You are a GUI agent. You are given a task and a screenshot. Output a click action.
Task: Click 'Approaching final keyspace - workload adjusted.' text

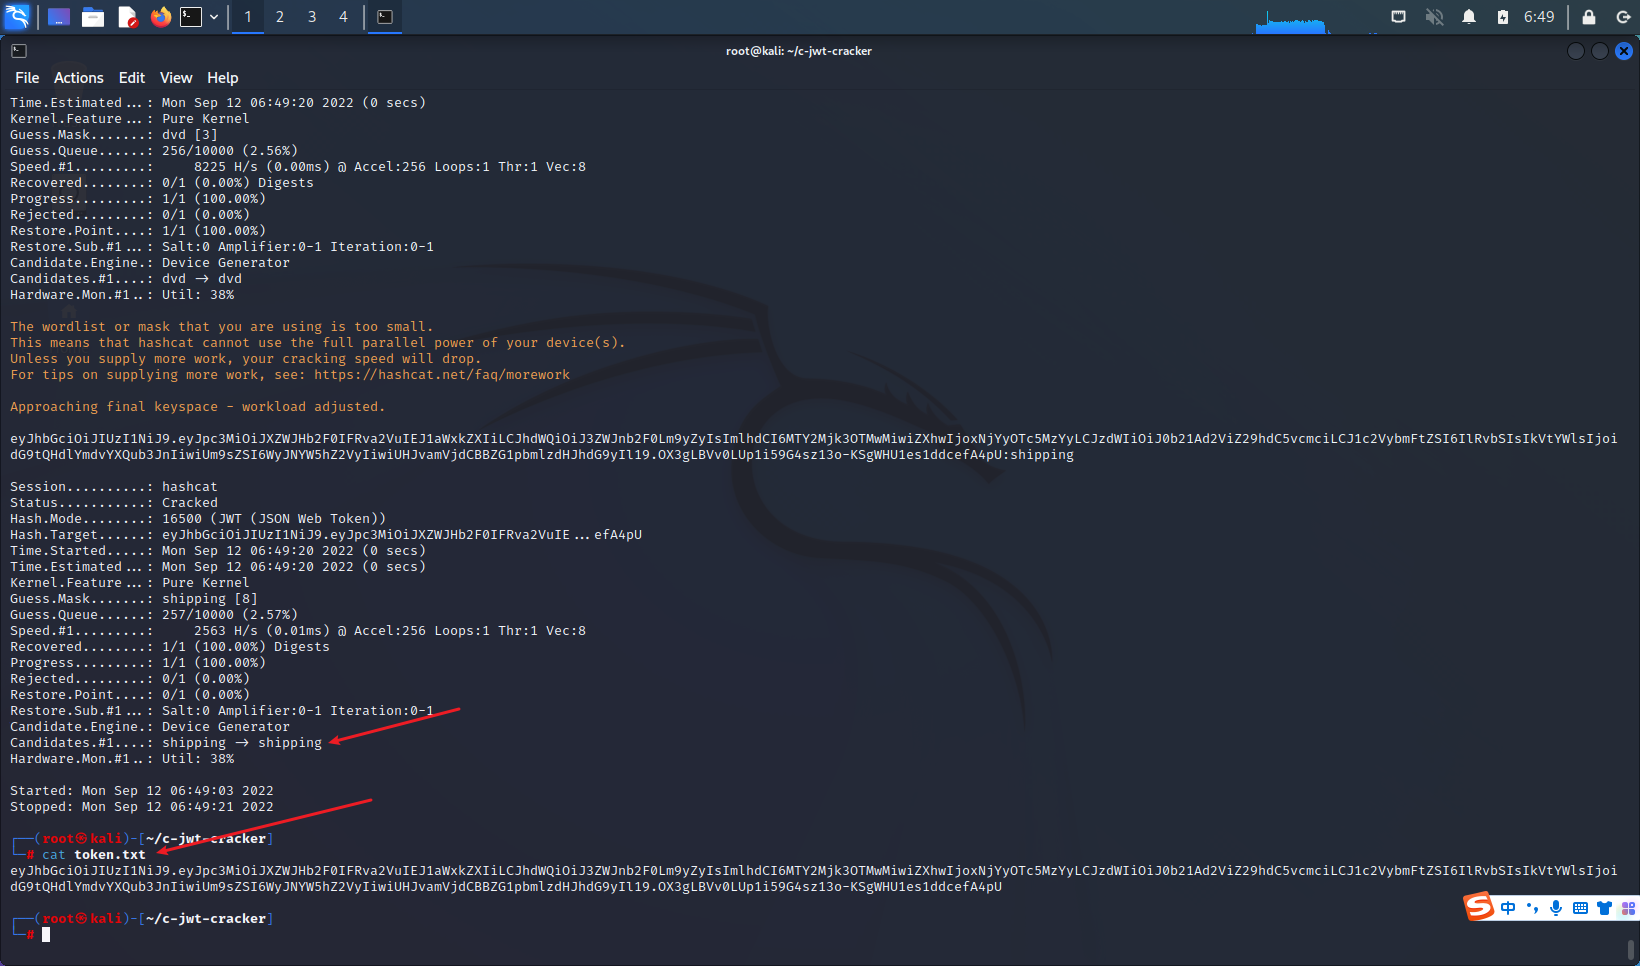coord(198,407)
